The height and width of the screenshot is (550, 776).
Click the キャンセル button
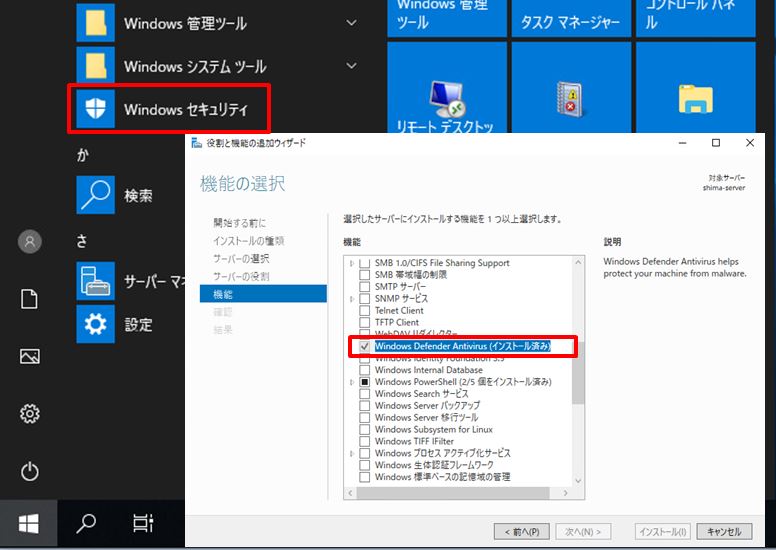pos(724,532)
